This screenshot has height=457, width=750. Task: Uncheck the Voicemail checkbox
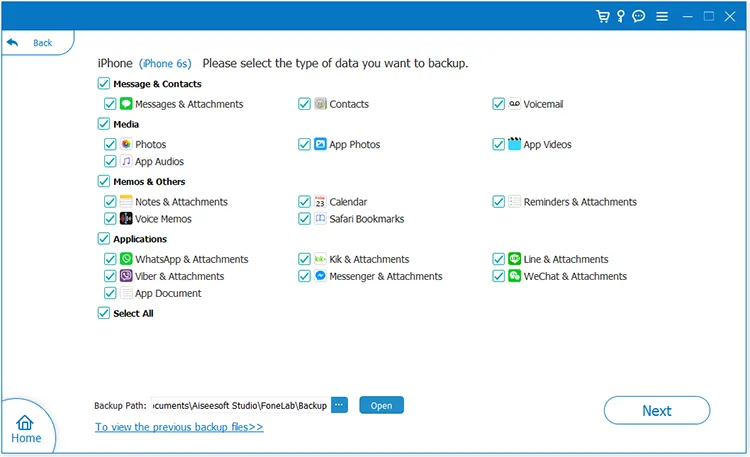tap(498, 104)
